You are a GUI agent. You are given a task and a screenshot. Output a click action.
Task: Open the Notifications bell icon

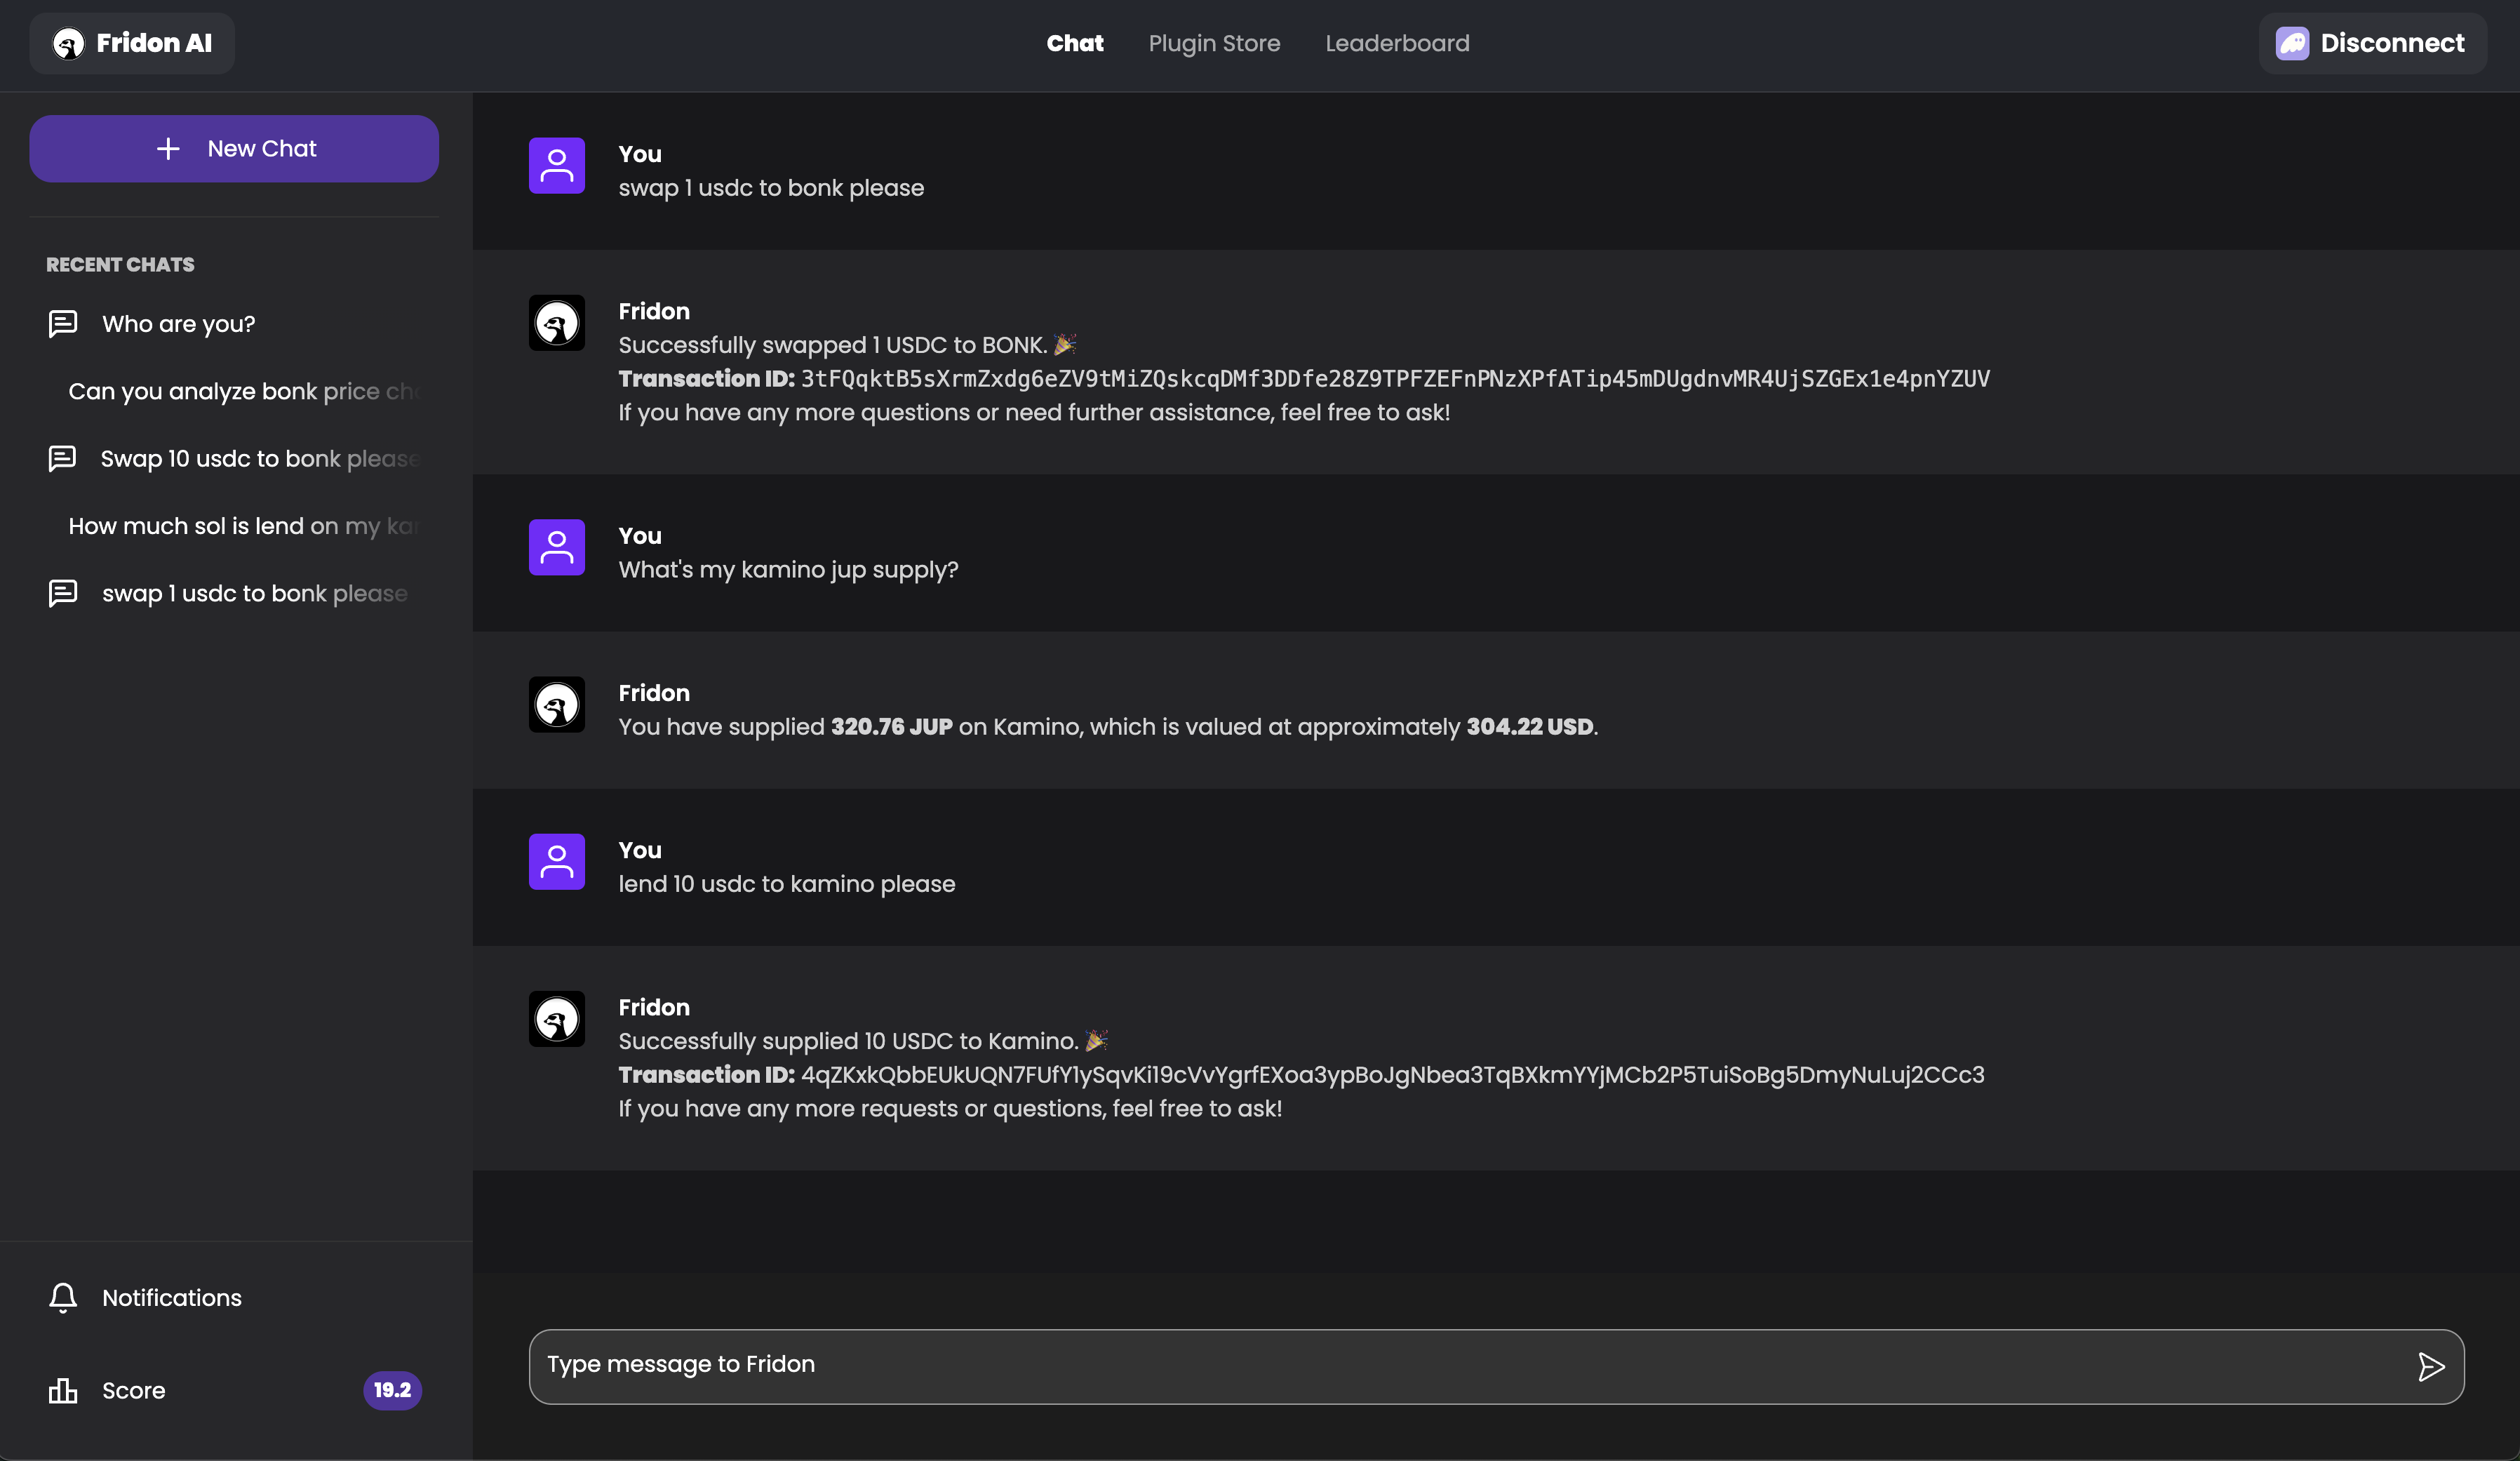tap(63, 1297)
